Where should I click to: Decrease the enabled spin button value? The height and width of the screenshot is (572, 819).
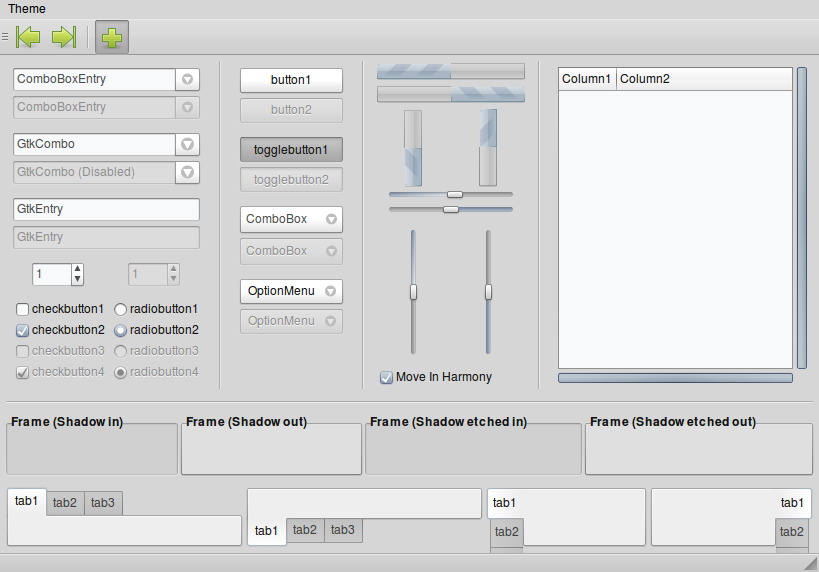pos(77,279)
